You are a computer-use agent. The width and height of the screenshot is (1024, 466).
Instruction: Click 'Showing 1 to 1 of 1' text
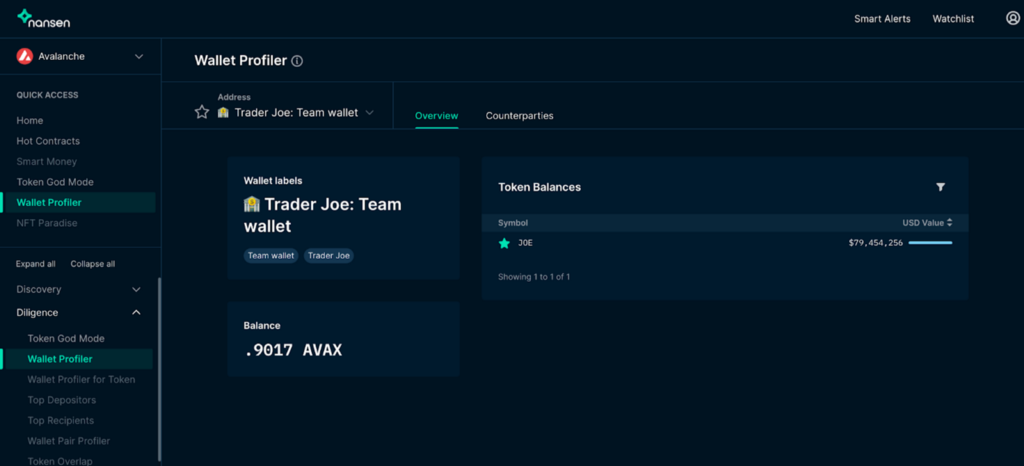[534, 277]
